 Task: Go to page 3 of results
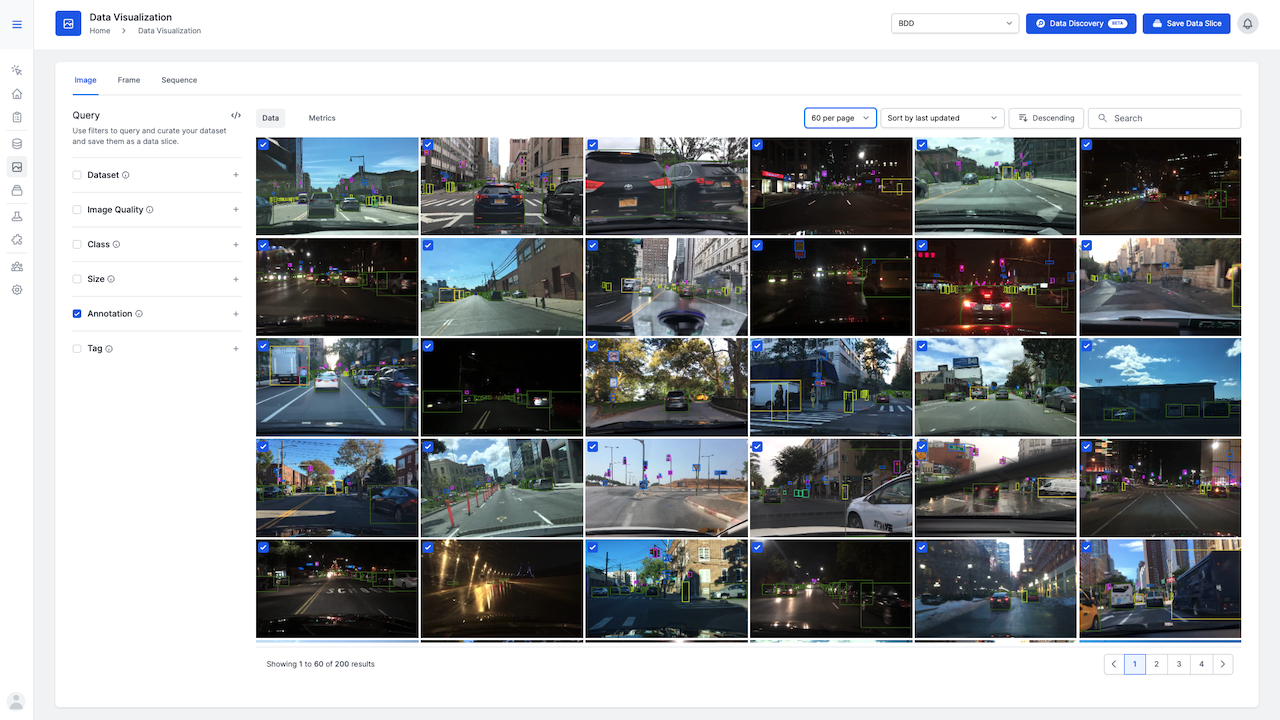1179,664
